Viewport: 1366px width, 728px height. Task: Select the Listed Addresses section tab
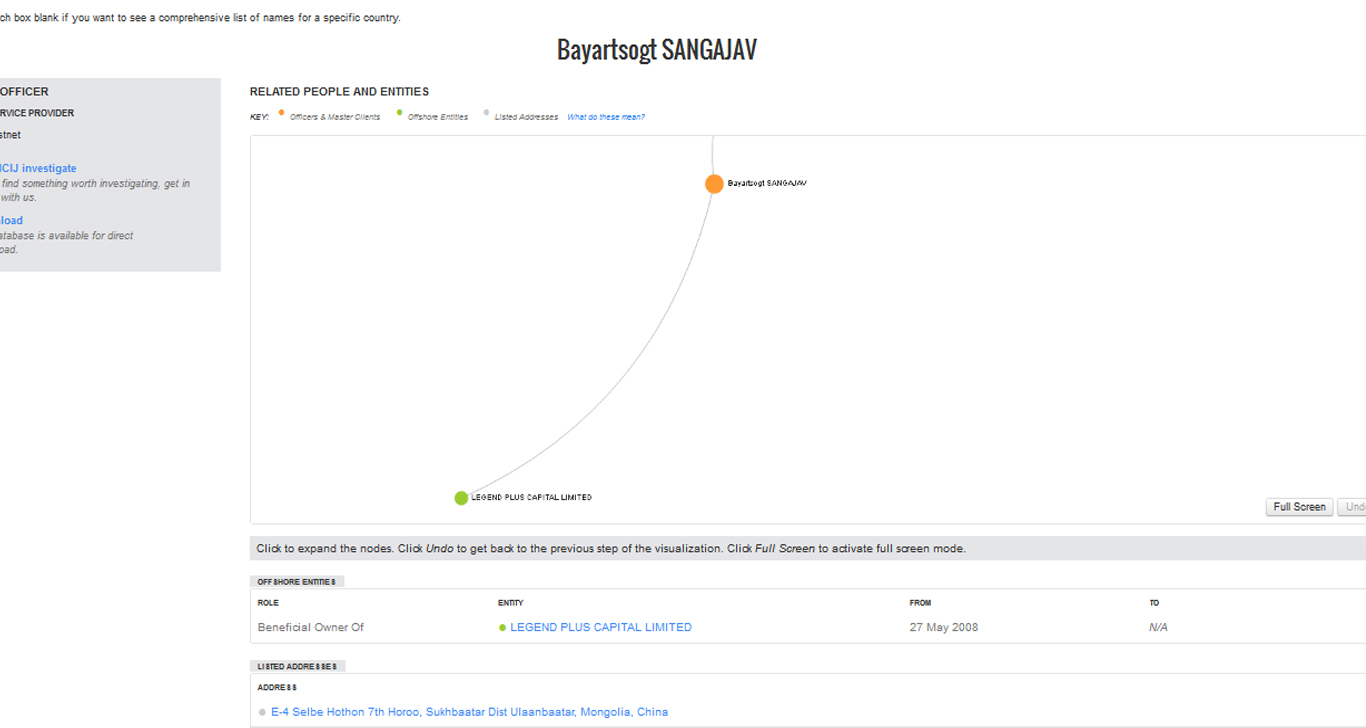coord(297,667)
